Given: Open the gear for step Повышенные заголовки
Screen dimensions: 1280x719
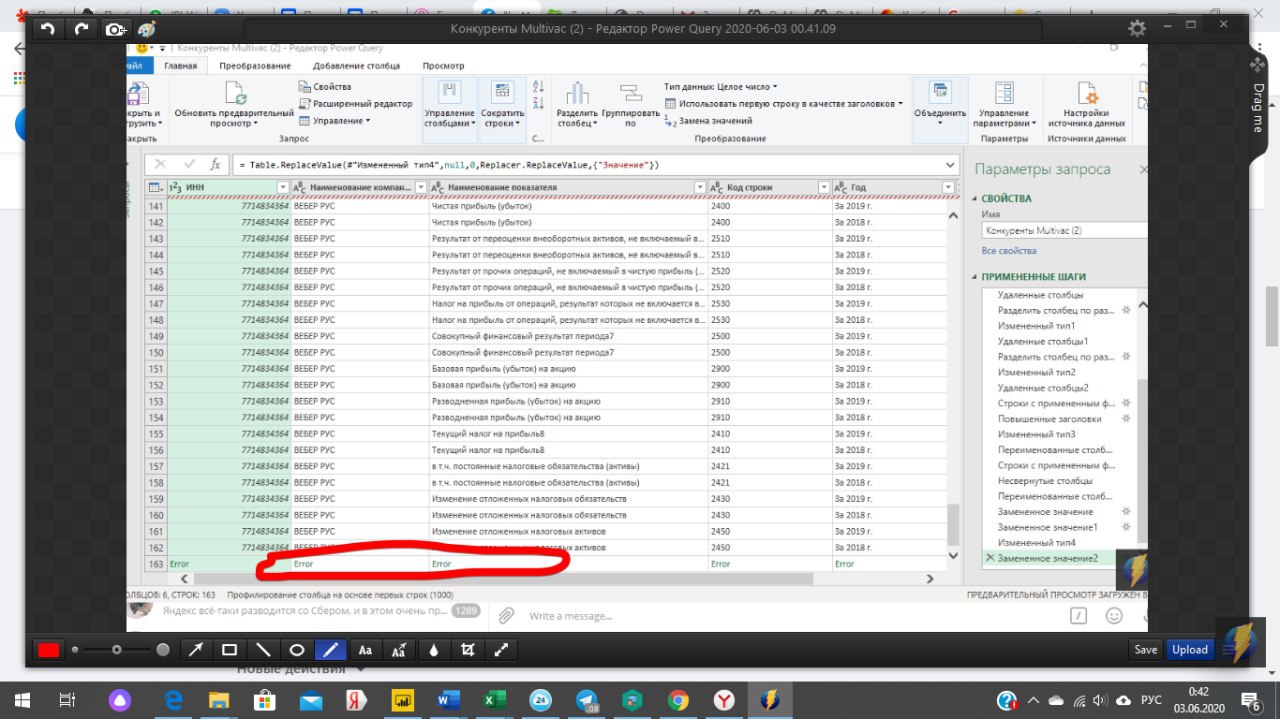Looking at the screenshot, I should coord(1126,418).
